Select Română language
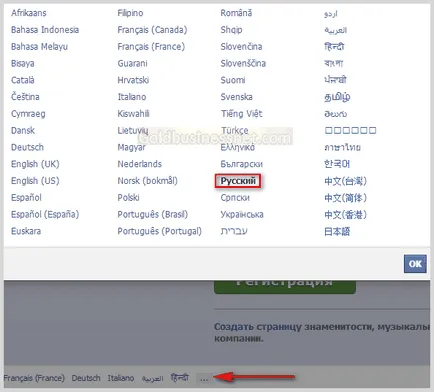 point(236,13)
